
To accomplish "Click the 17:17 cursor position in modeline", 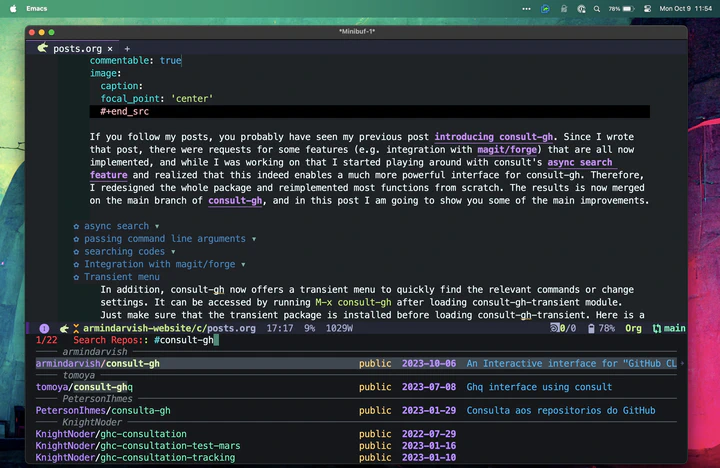I will coord(280,328).
